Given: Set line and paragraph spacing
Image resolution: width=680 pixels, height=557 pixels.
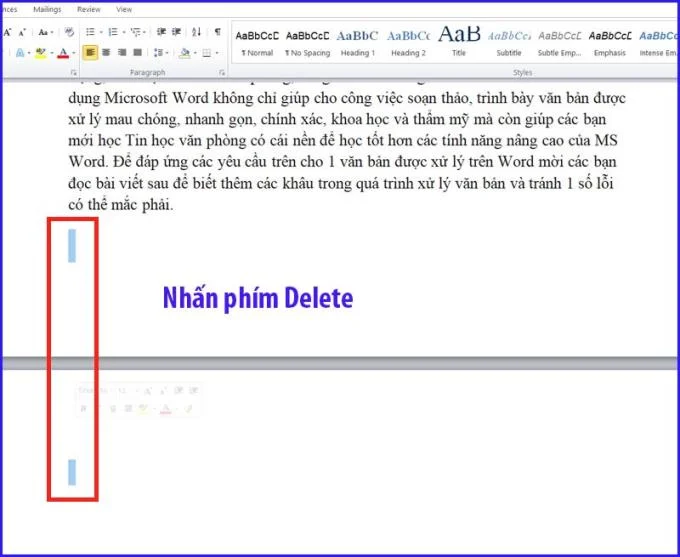Looking at the screenshot, I should pos(158,53).
